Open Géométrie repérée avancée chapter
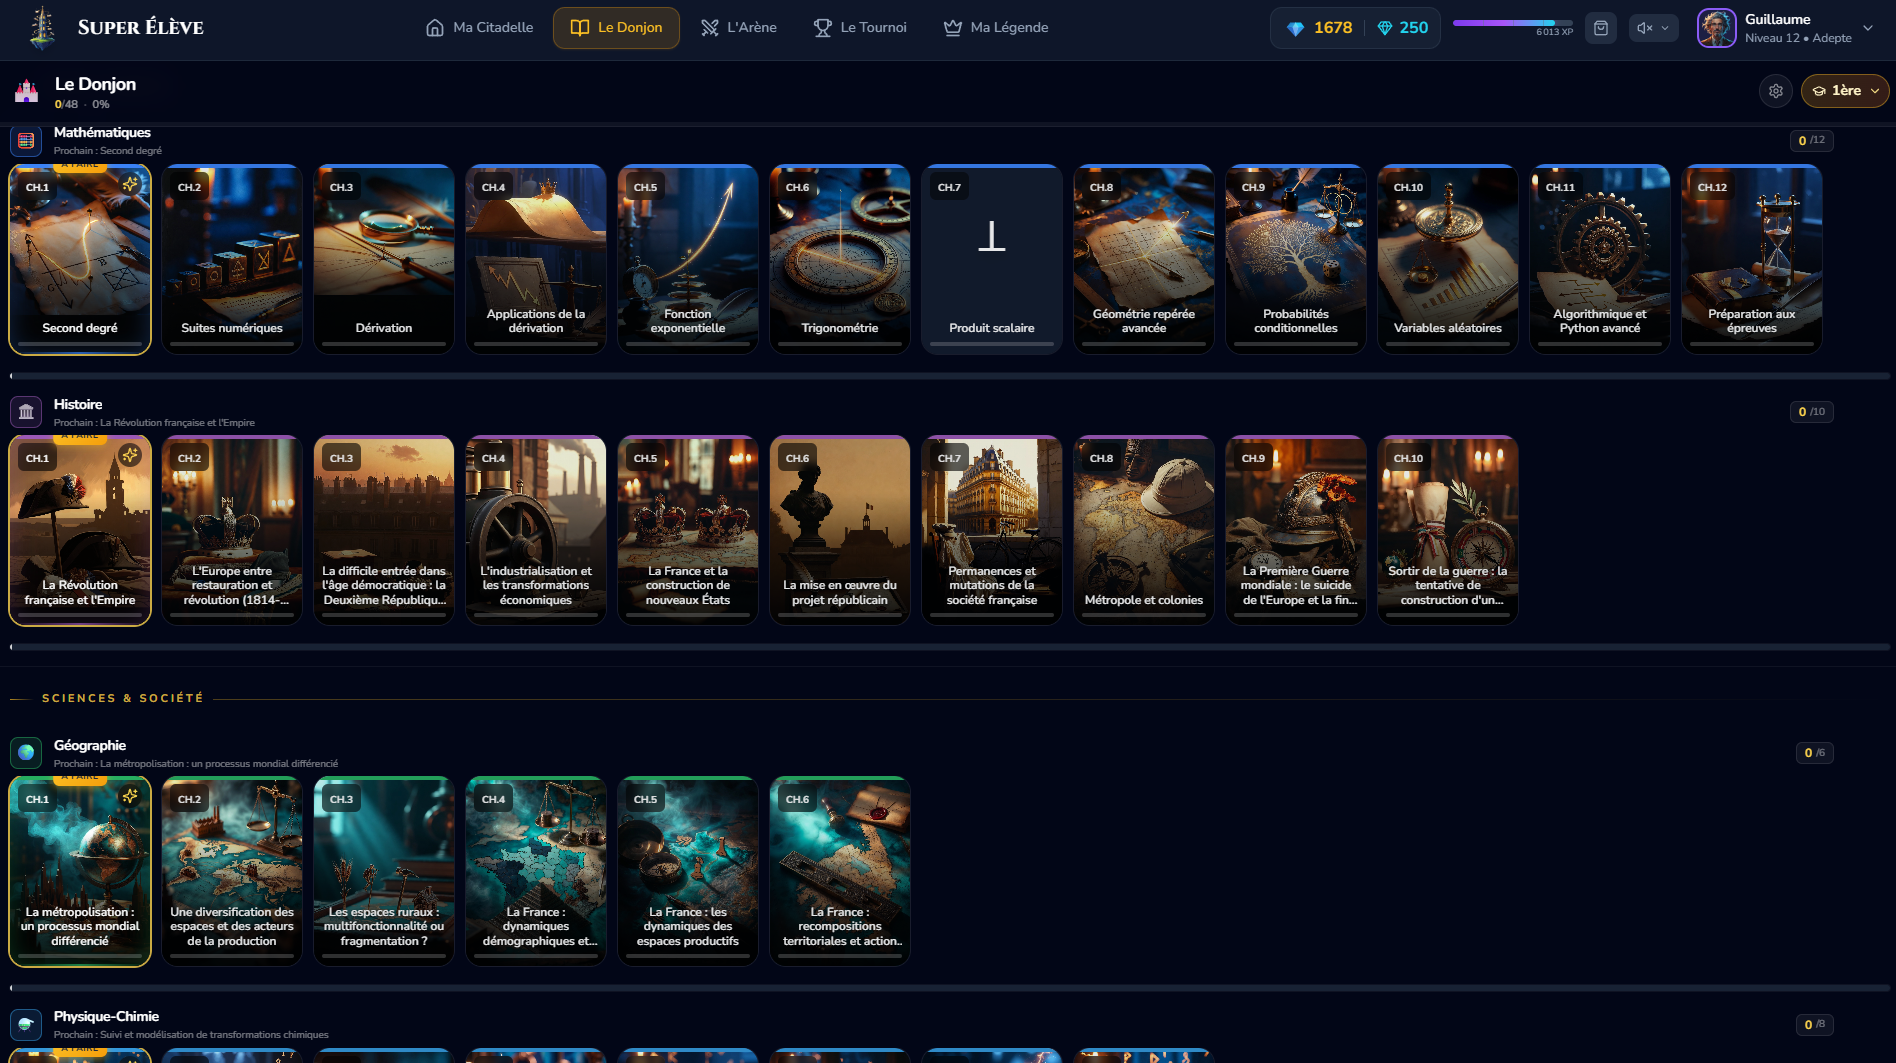 (1144, 259)
